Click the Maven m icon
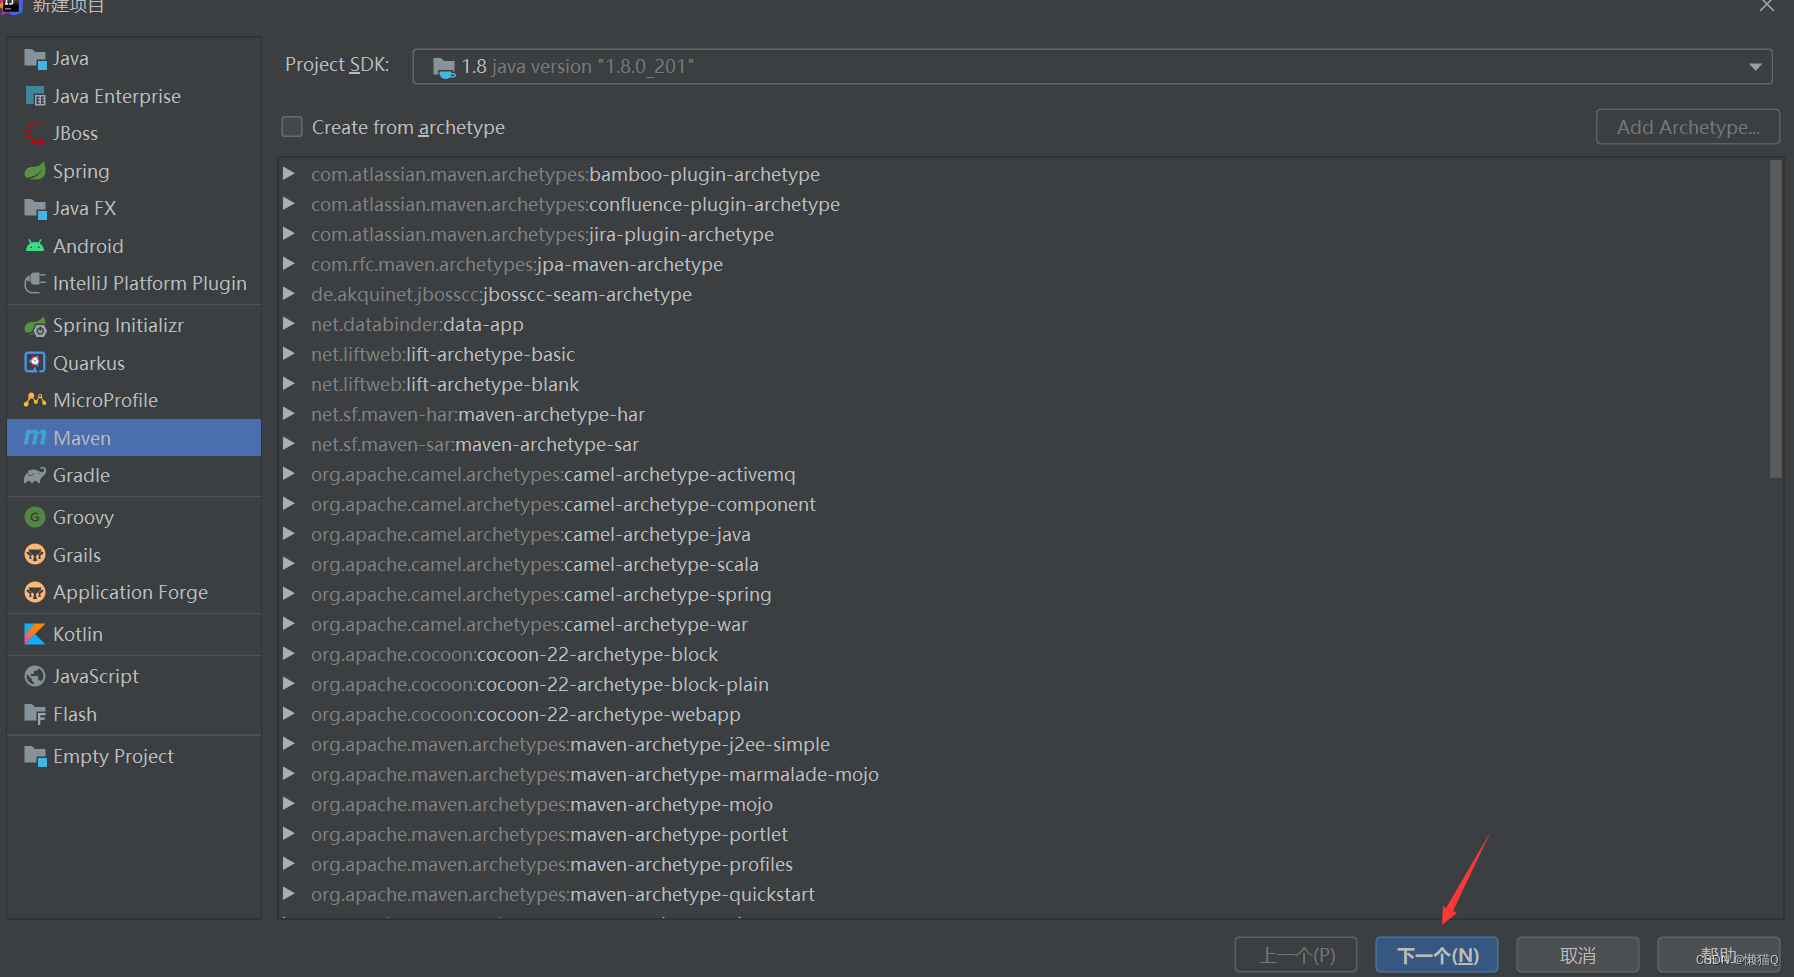1794x977 pixels. (35, 438)
